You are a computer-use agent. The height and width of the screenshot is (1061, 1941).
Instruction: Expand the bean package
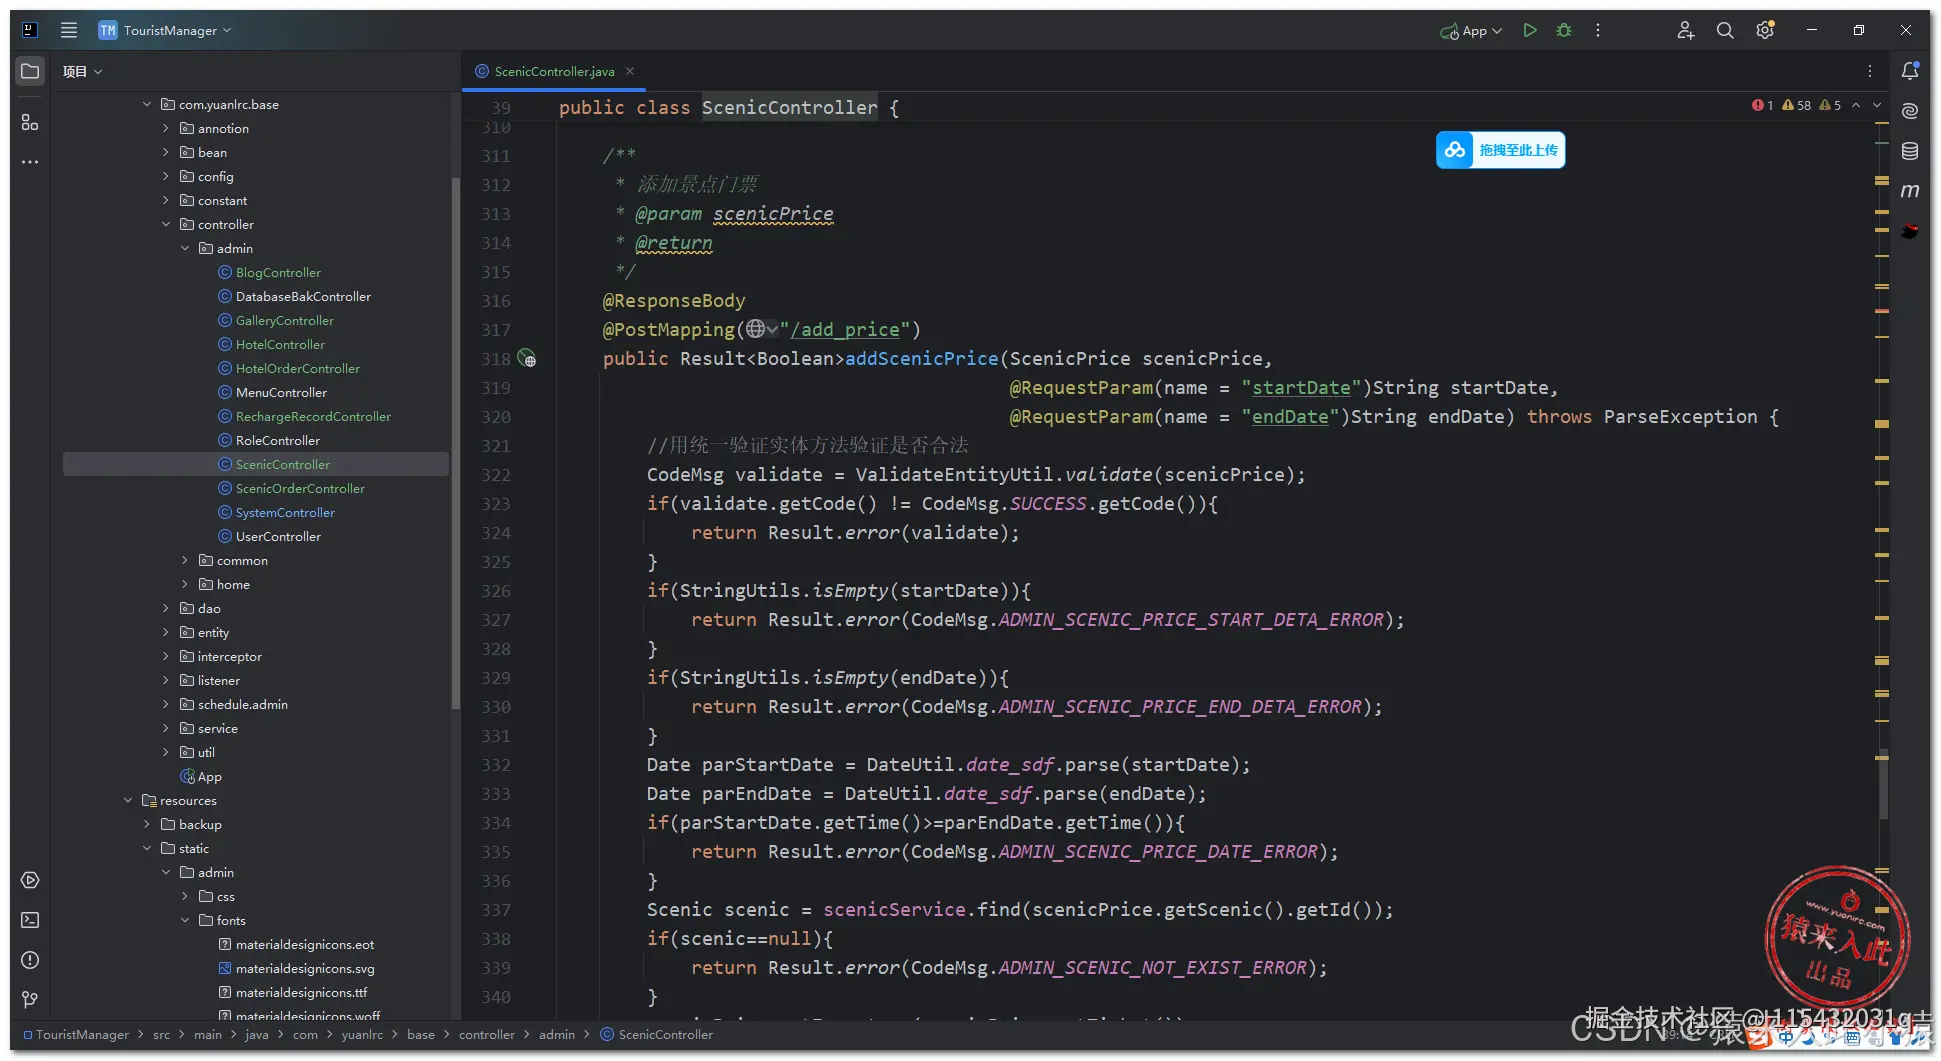point(166,152)
